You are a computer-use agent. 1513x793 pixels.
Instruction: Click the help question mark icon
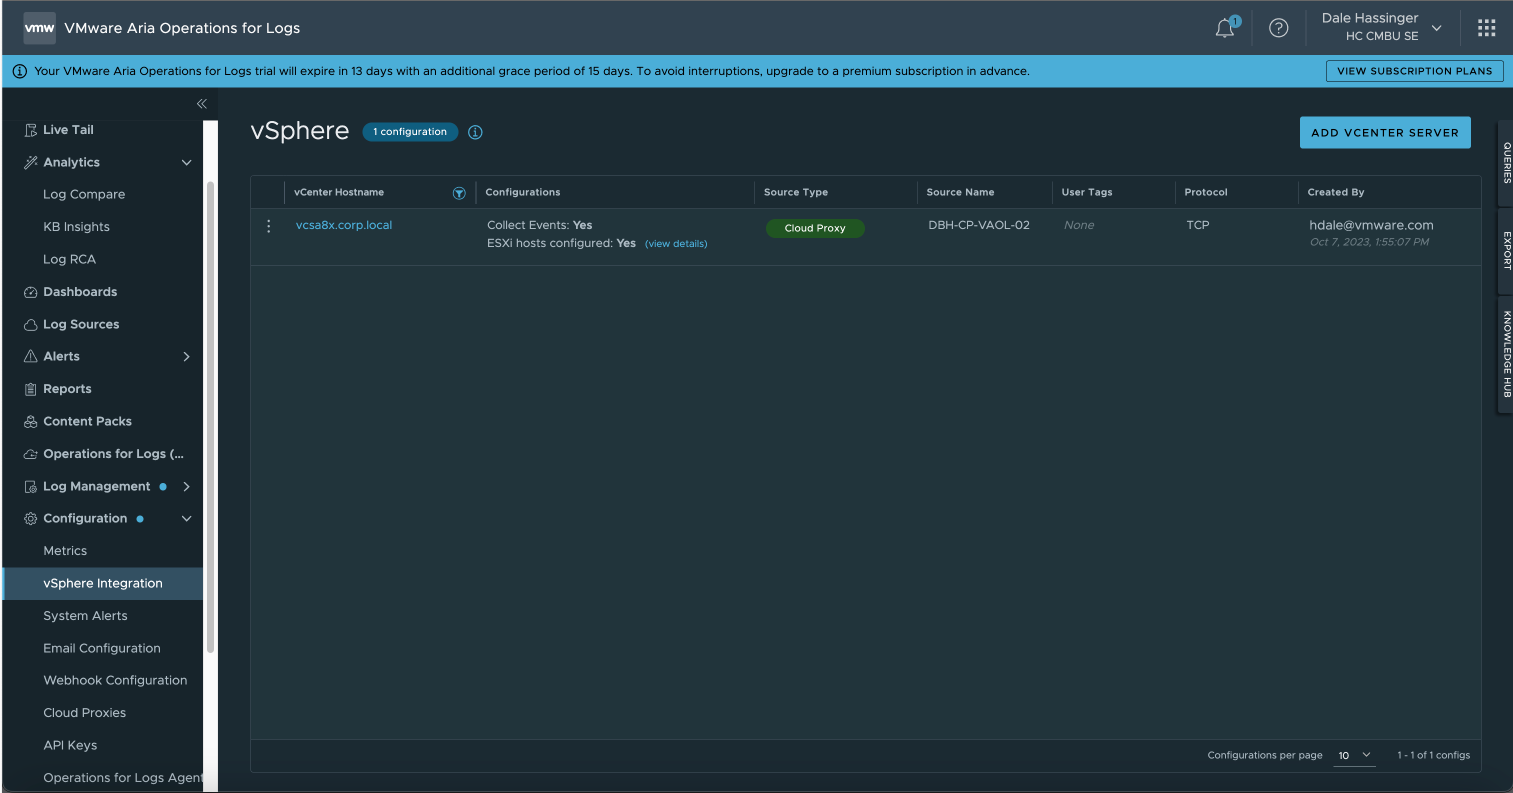point(1278,28)
